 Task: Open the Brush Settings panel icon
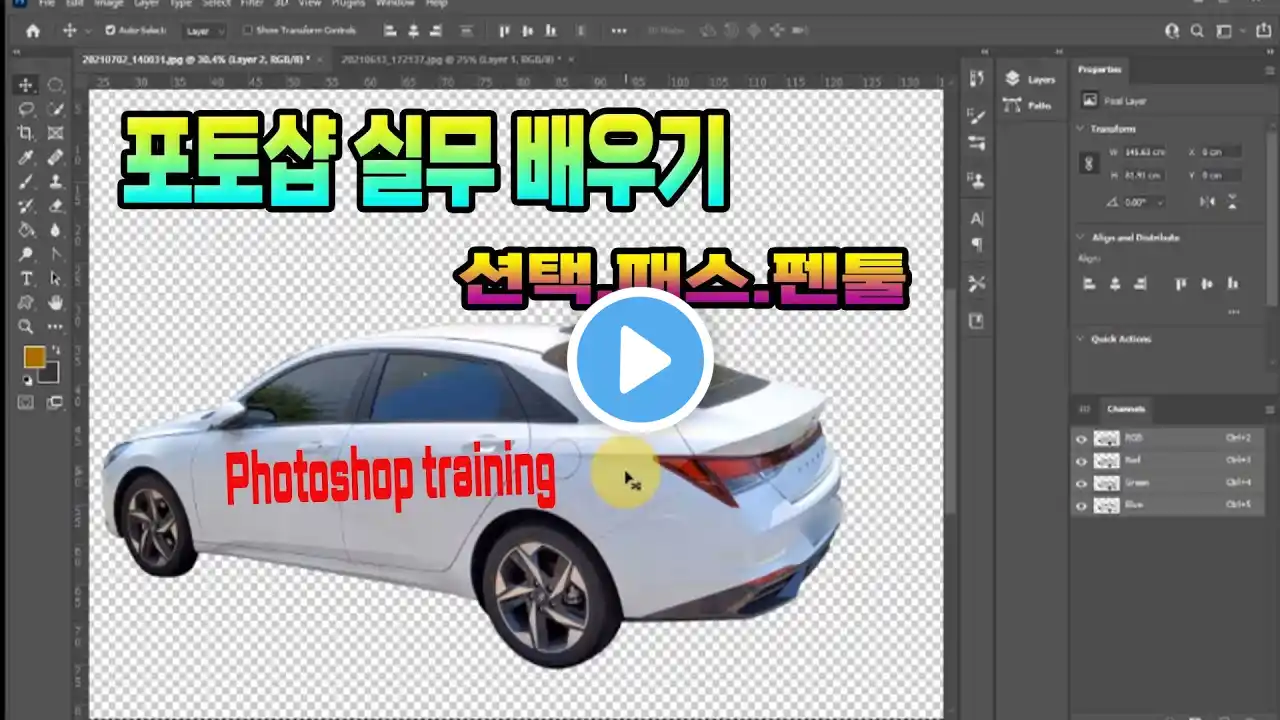[977, 117]
